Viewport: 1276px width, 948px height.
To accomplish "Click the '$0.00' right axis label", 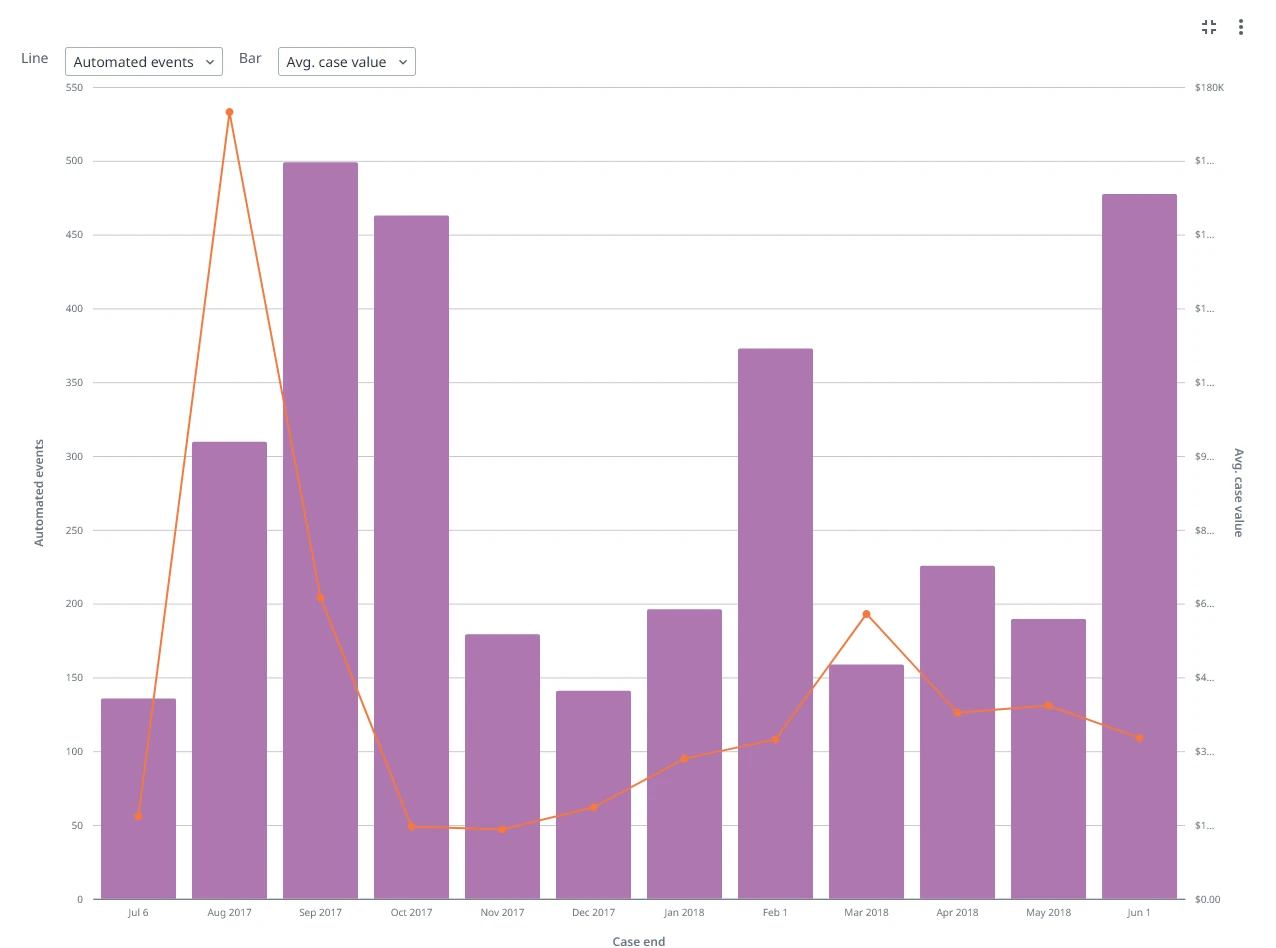I will [1207, 900].
